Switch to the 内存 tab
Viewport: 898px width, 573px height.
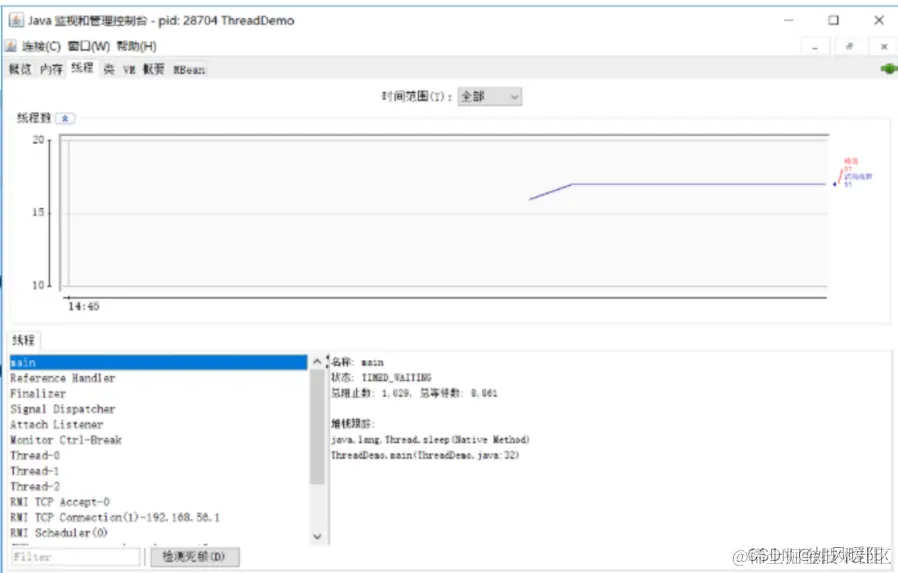(51, 69)
